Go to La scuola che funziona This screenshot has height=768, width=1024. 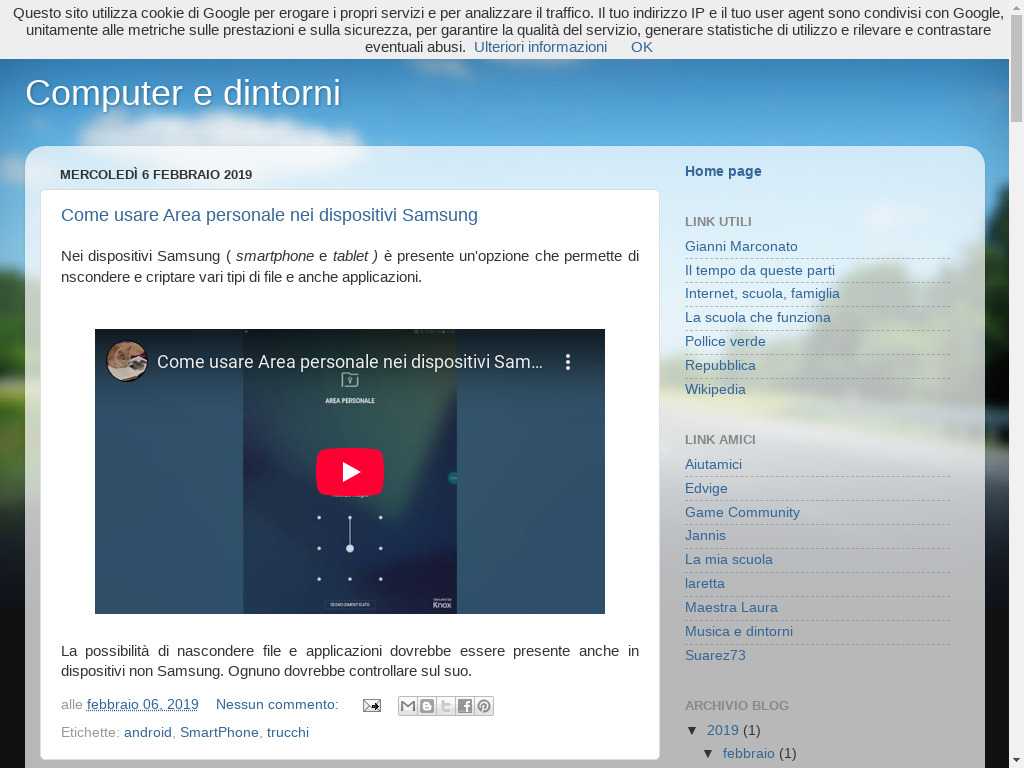coord(758,317)
